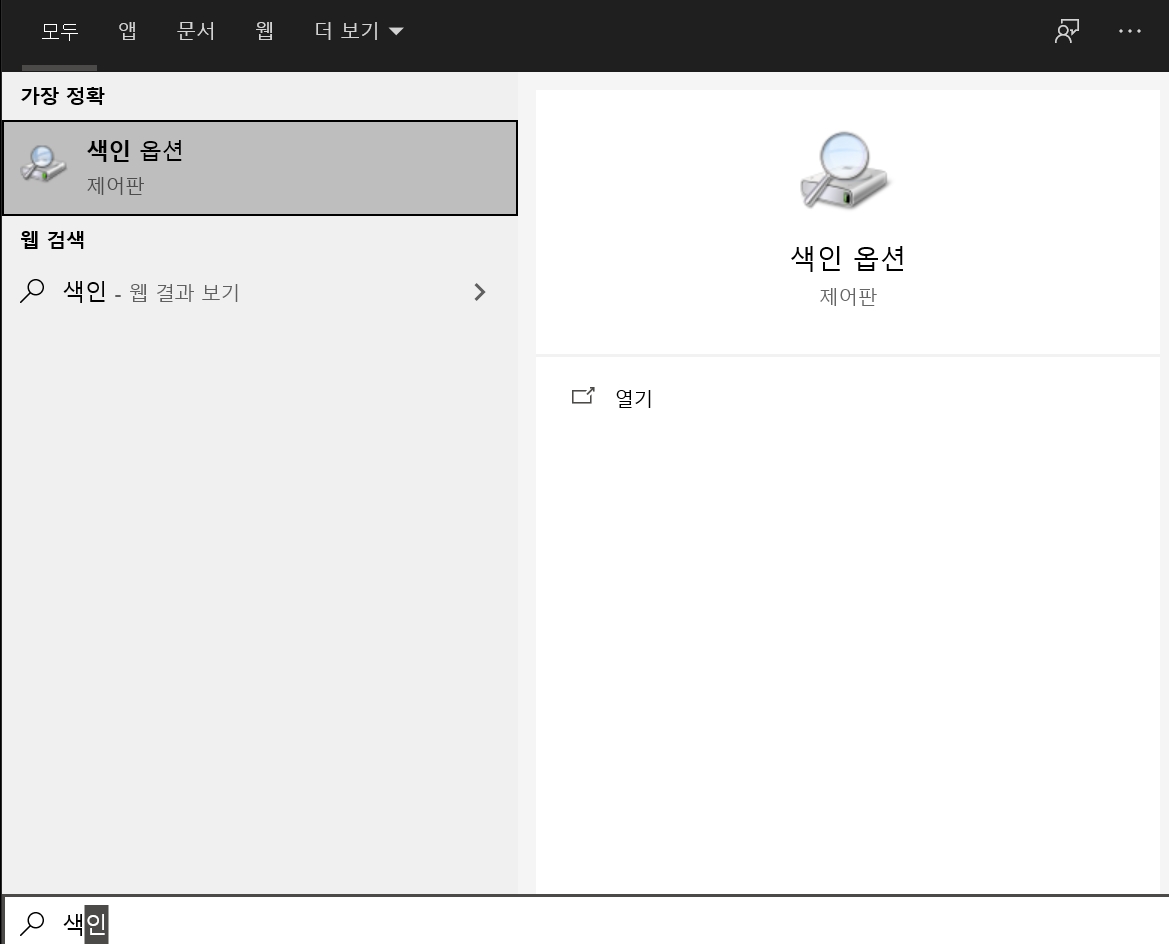Click the search box containing 색인
This screenshot has width=1169, height=944.
586,921
